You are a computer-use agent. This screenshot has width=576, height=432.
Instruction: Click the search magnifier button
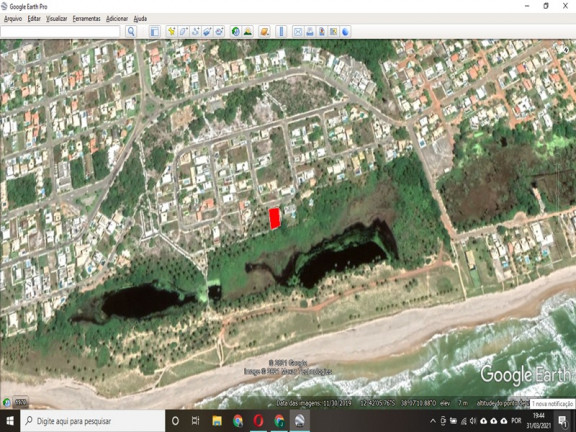tap(131, 32)
